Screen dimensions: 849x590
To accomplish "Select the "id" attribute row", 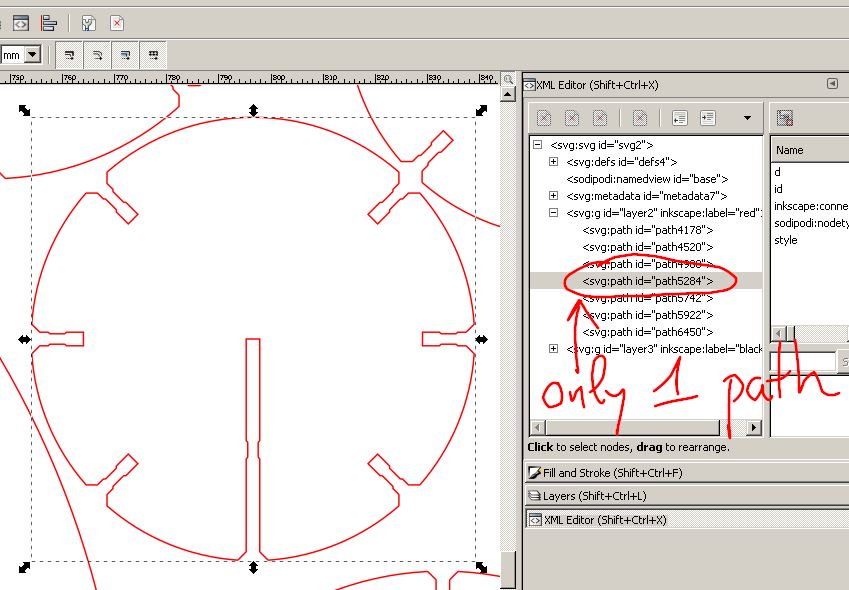I will pyautogui.click(x=809, y=189).
